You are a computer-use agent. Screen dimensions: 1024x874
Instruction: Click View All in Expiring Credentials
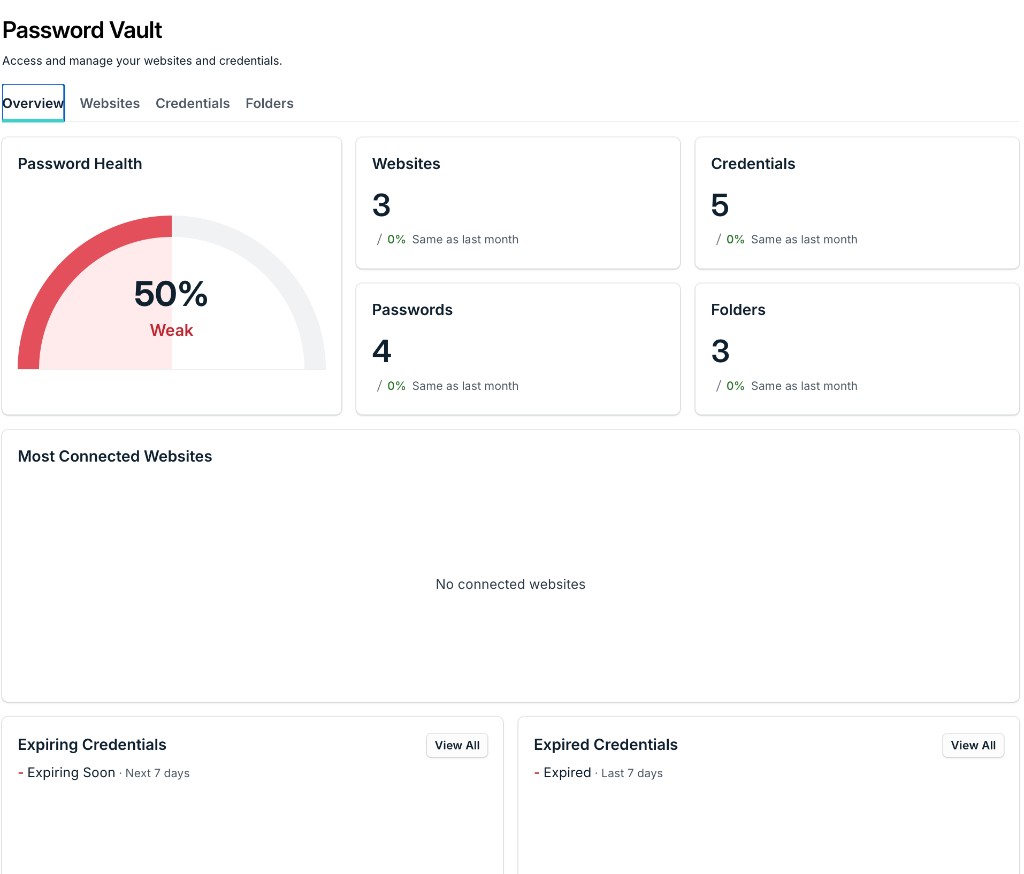click(x=457, y=745)
